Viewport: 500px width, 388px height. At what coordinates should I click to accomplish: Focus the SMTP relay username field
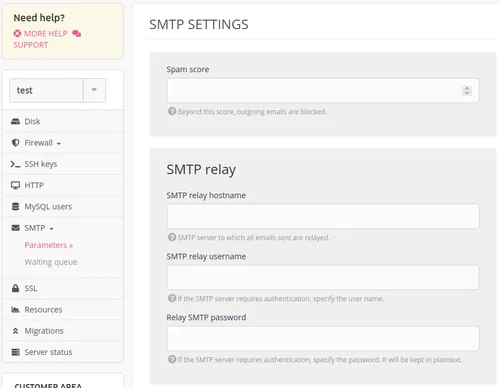pyautogui.click(x=323, y=278)
